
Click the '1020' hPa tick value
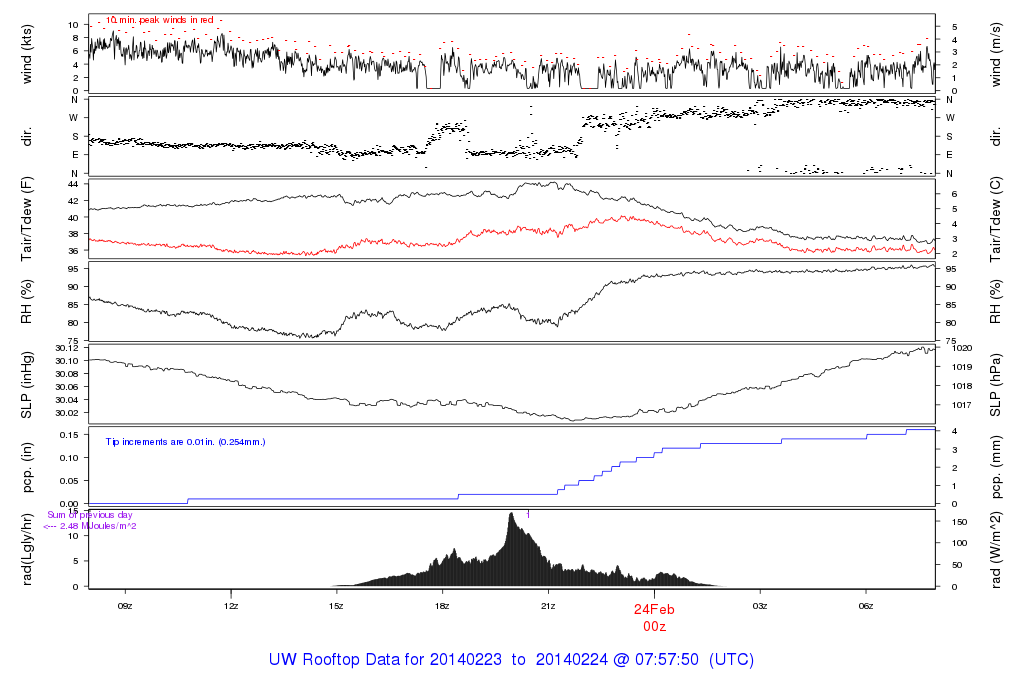click(x=962, y=348)
